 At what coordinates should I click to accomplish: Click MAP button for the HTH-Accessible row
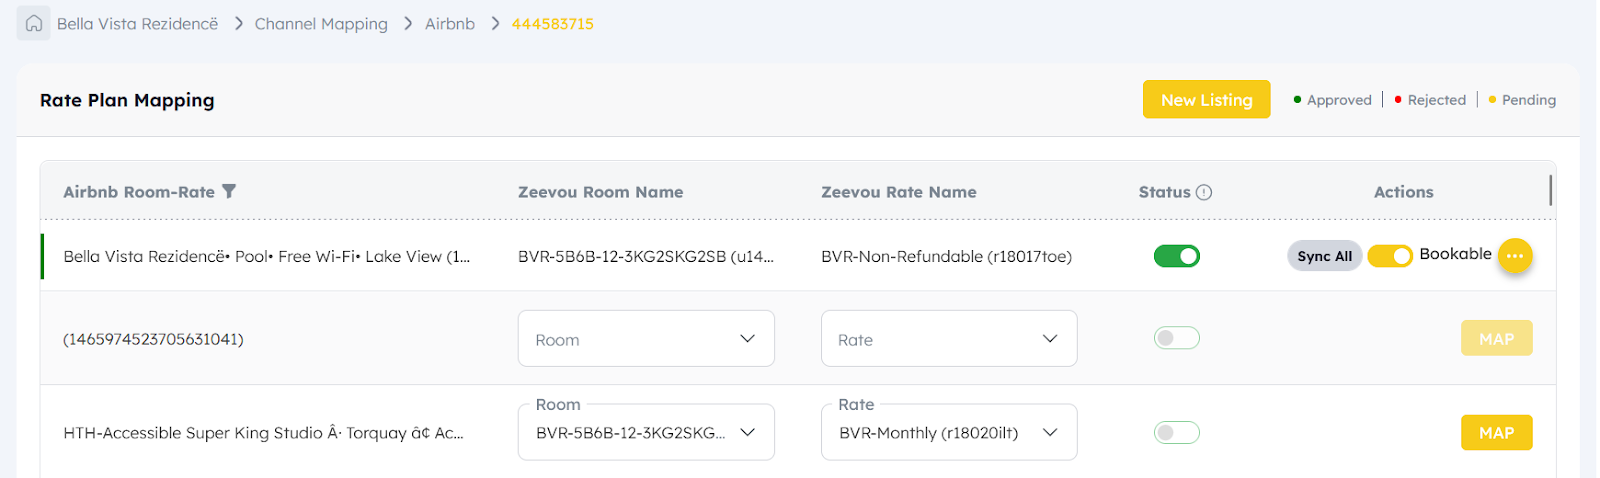tap(1496, 432)
